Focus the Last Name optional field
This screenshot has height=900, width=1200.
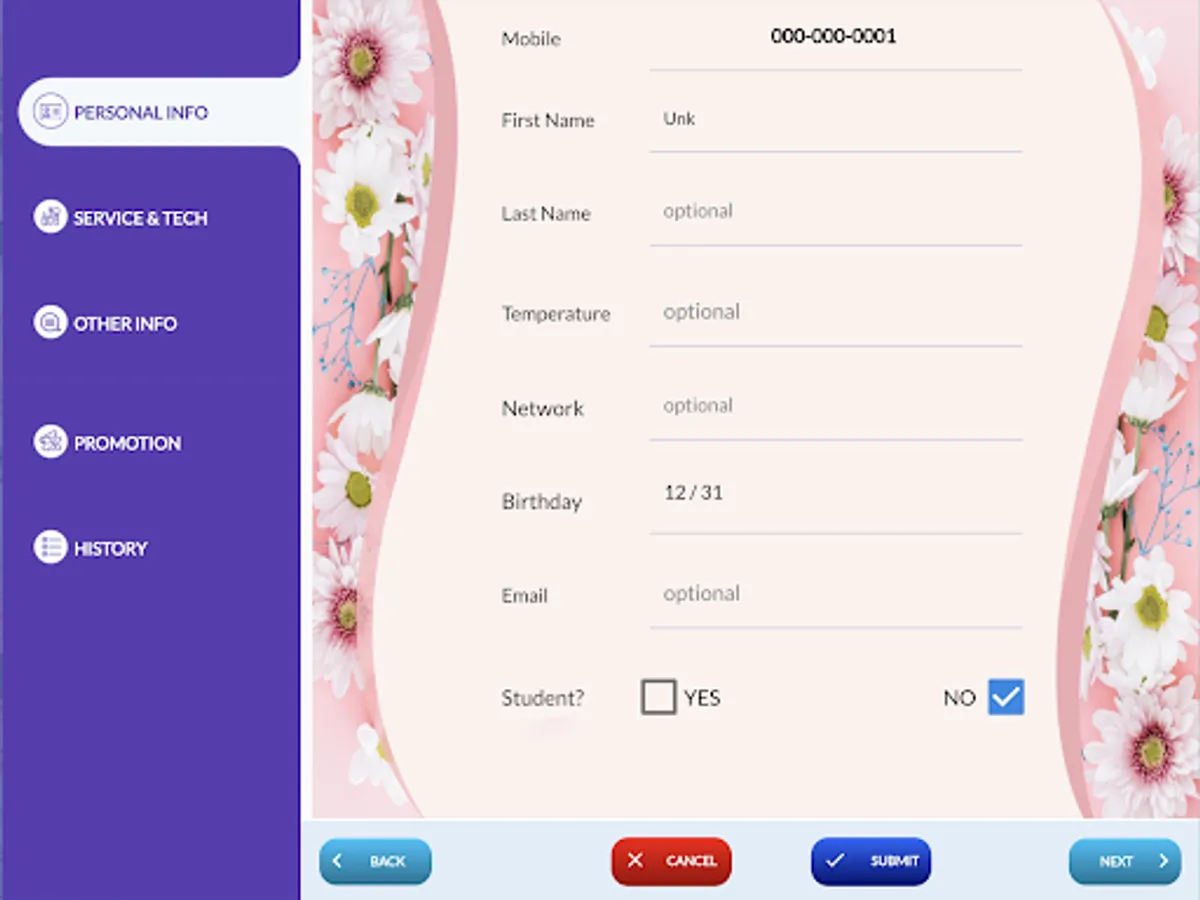(835, 213)
